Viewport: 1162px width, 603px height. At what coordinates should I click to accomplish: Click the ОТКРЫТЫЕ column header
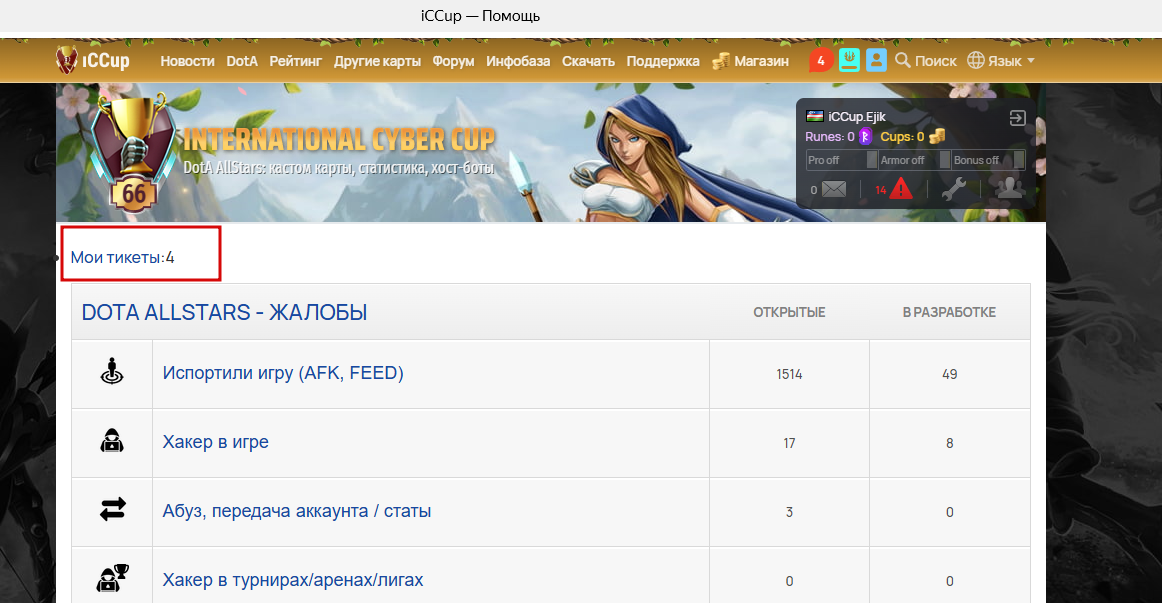(x=789, y=313)
